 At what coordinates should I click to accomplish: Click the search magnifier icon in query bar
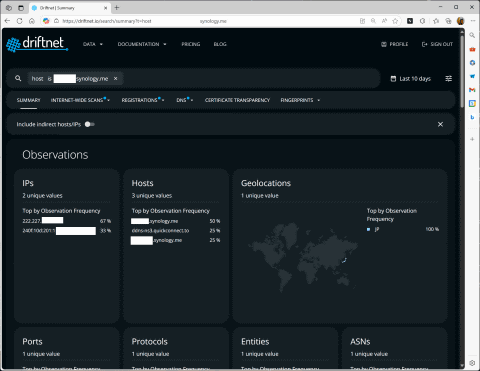pos(18,78)
